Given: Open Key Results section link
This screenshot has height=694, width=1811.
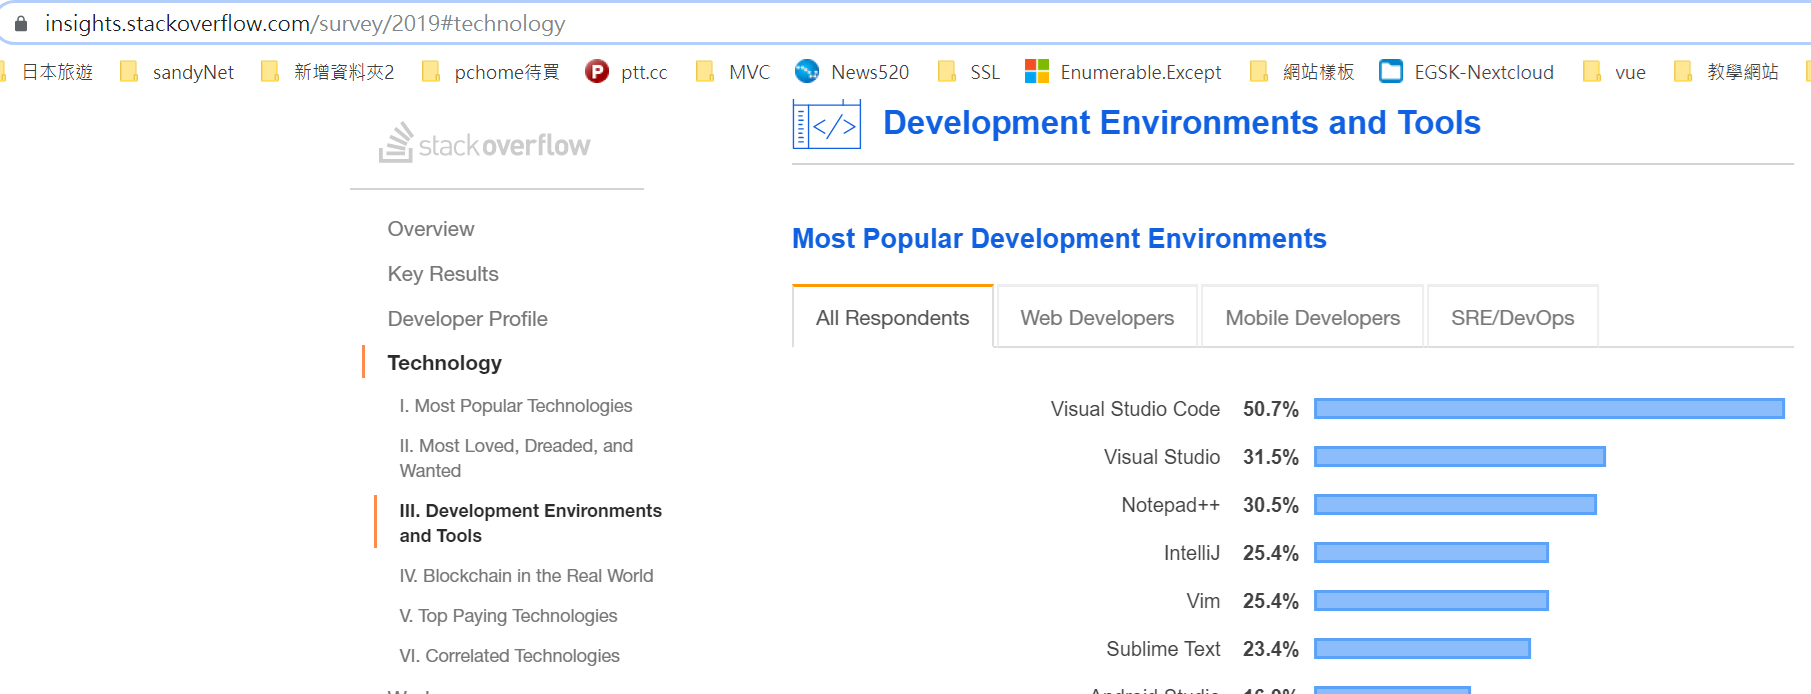Looking at the screenshot, I should click(443, 274).
